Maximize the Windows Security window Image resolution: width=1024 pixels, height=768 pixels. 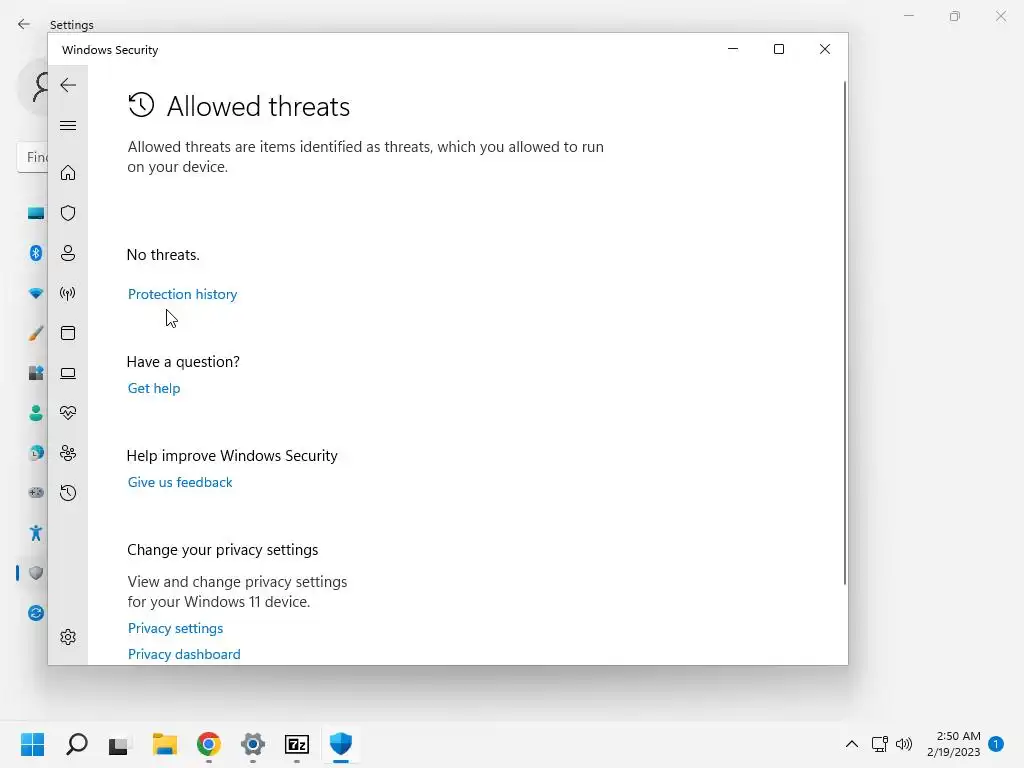point(778,49)
